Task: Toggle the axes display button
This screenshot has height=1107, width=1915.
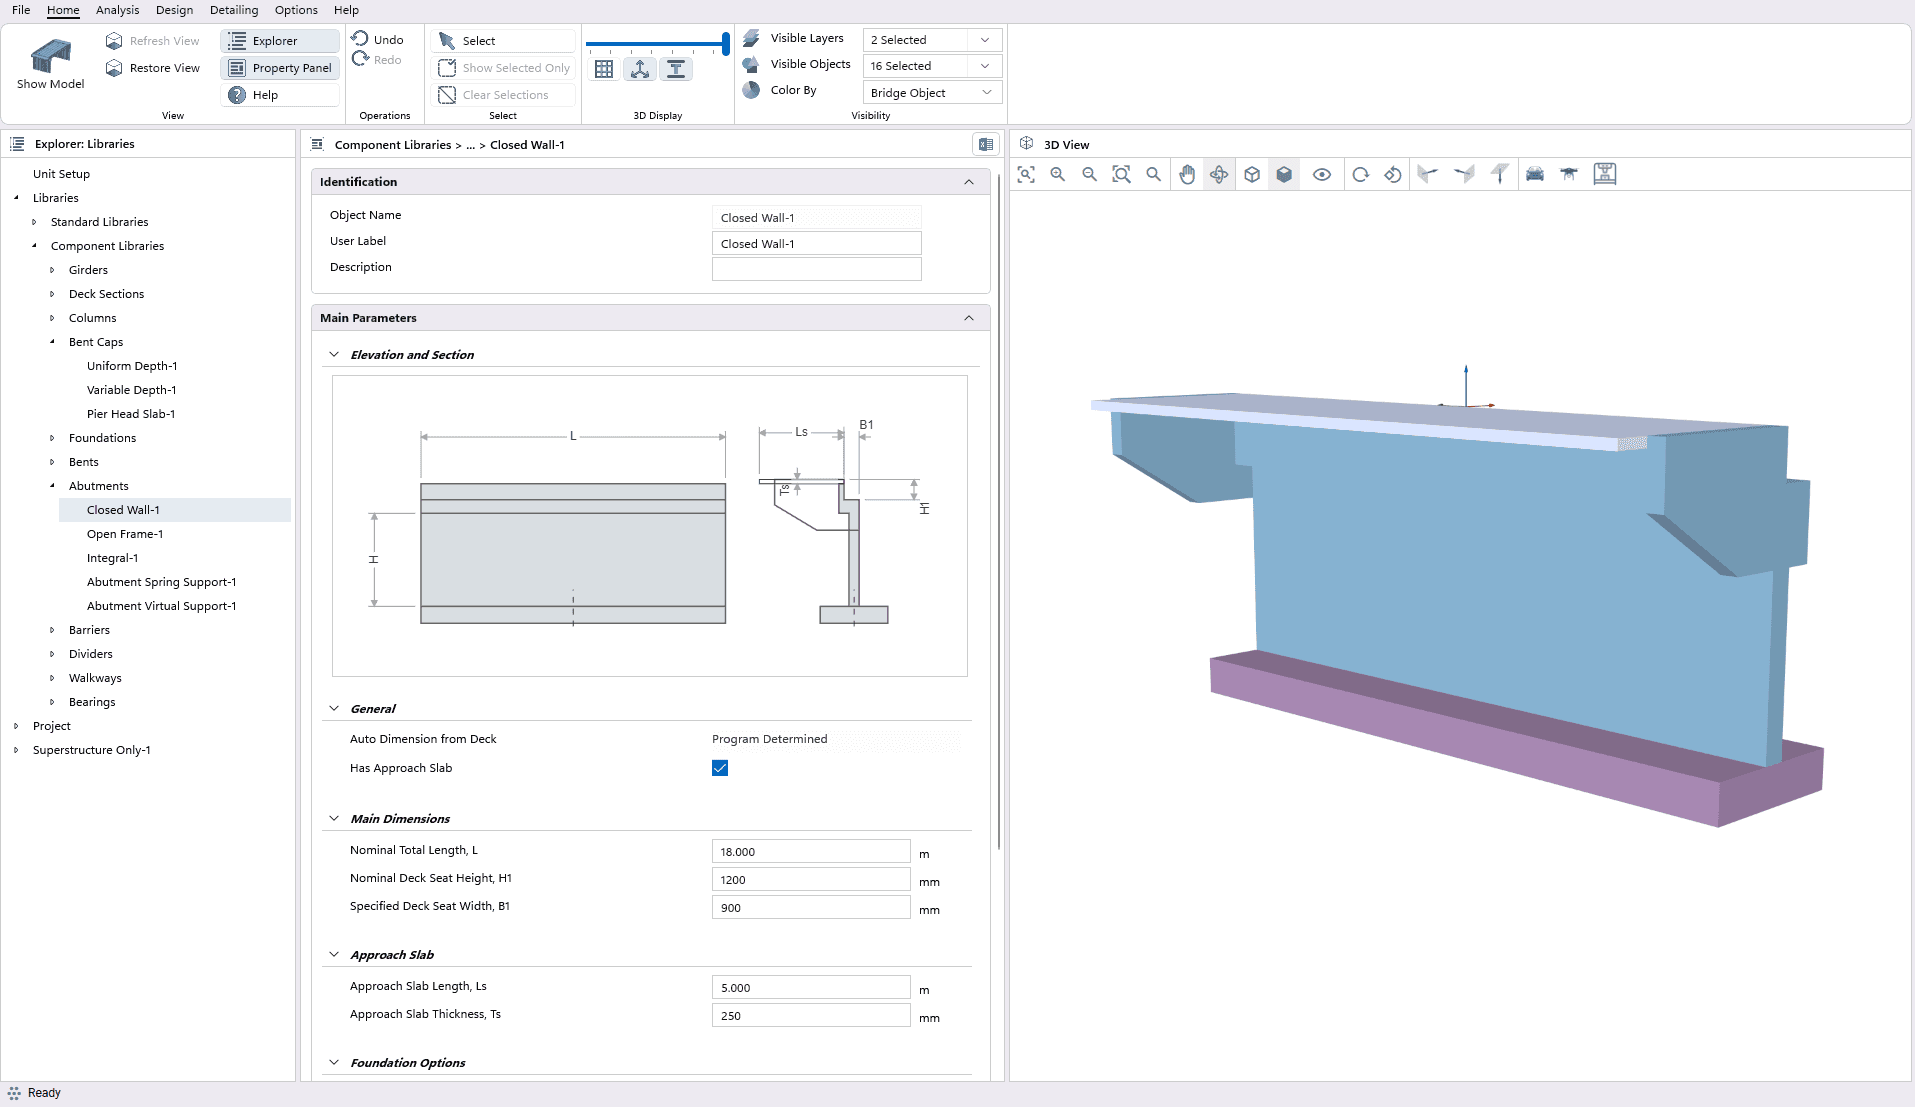Action: pyautogui.click(x=640, y=69)
